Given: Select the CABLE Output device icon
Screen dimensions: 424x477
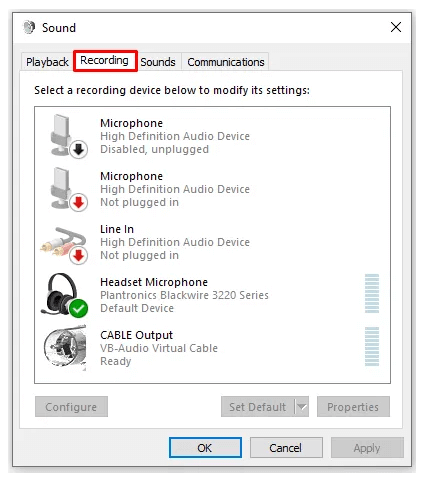Looking at the screenshot, I should pos(65,348).
